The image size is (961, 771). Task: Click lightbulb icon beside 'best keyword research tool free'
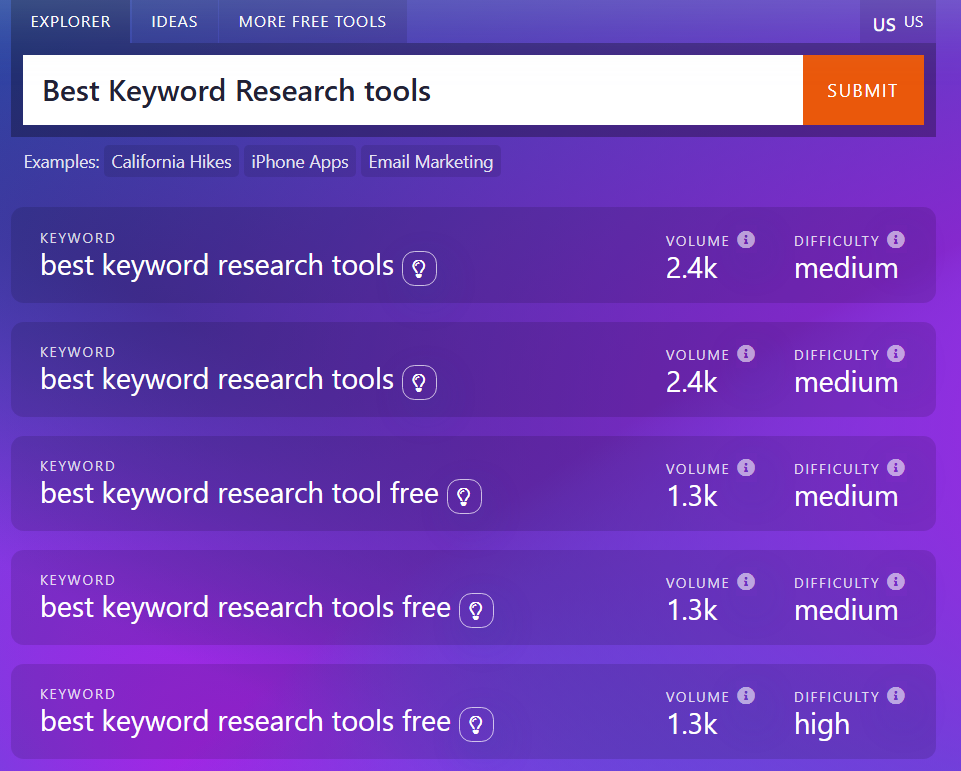(x=464, y=496)
